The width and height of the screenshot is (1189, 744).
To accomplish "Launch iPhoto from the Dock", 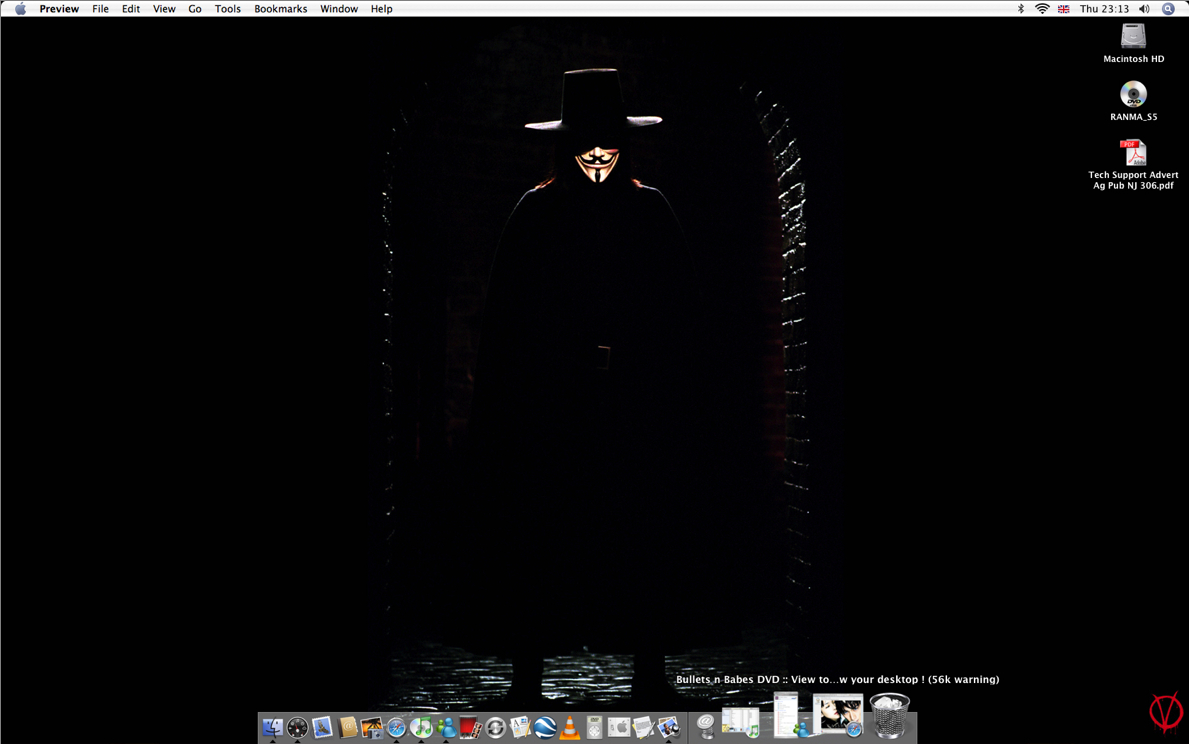I will 372,727.
